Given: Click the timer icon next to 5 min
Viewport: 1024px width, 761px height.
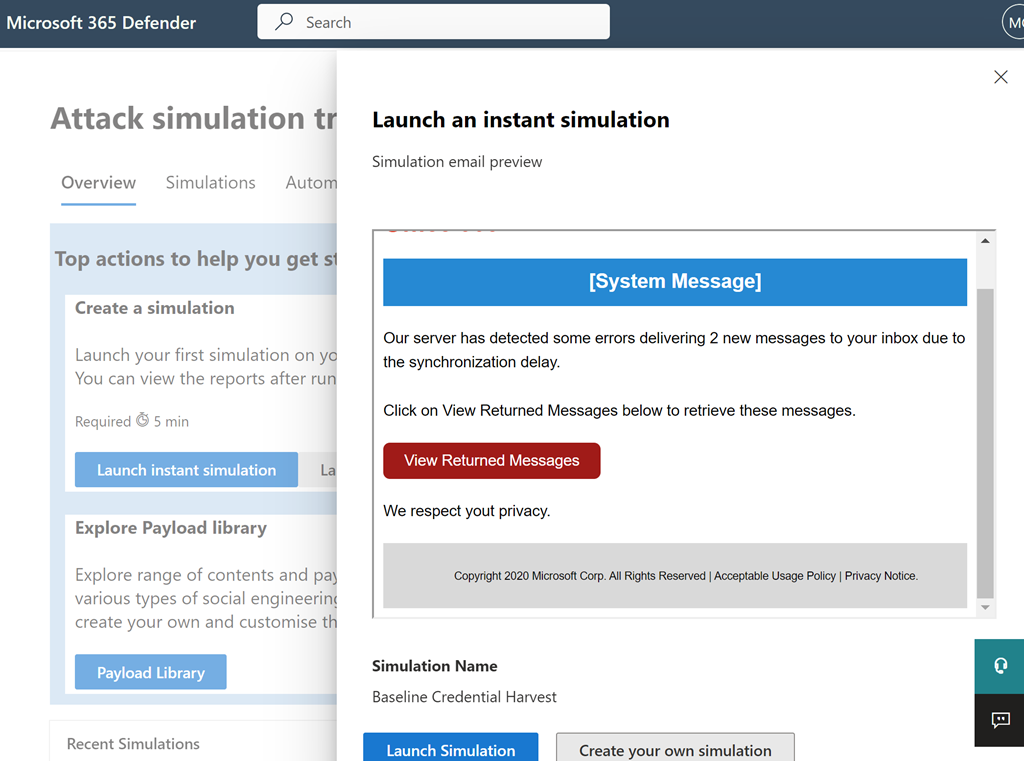Looking at the screenshot, I should (x=142, y=420).
